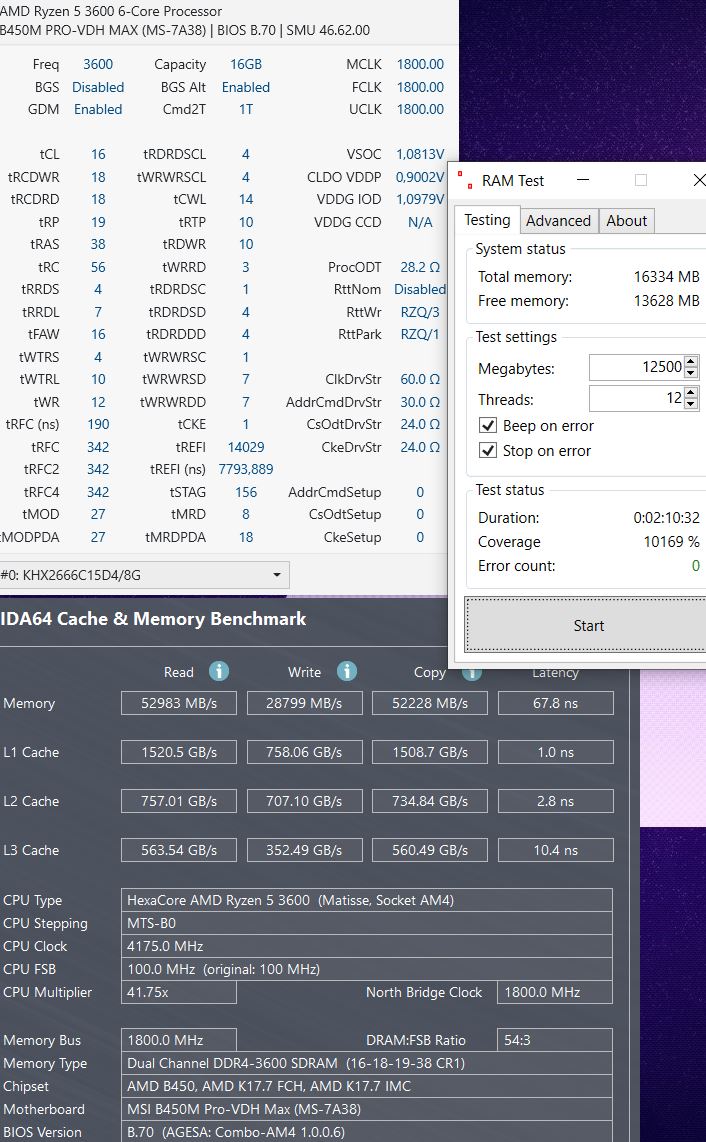Increase Megabytes with the up stepper arrow
This screenshot has height=1142, width=706.
tap(691, 361)
